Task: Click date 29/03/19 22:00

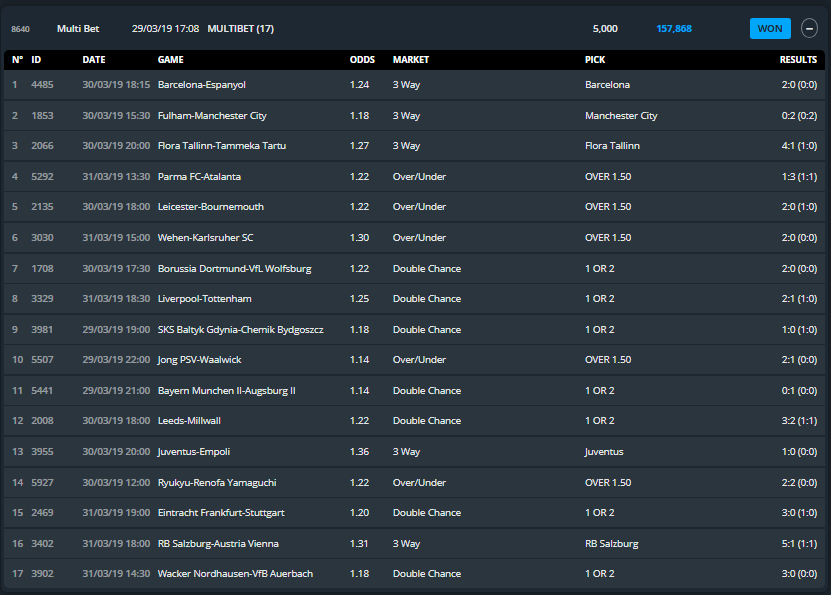Action: coord(116,360)
